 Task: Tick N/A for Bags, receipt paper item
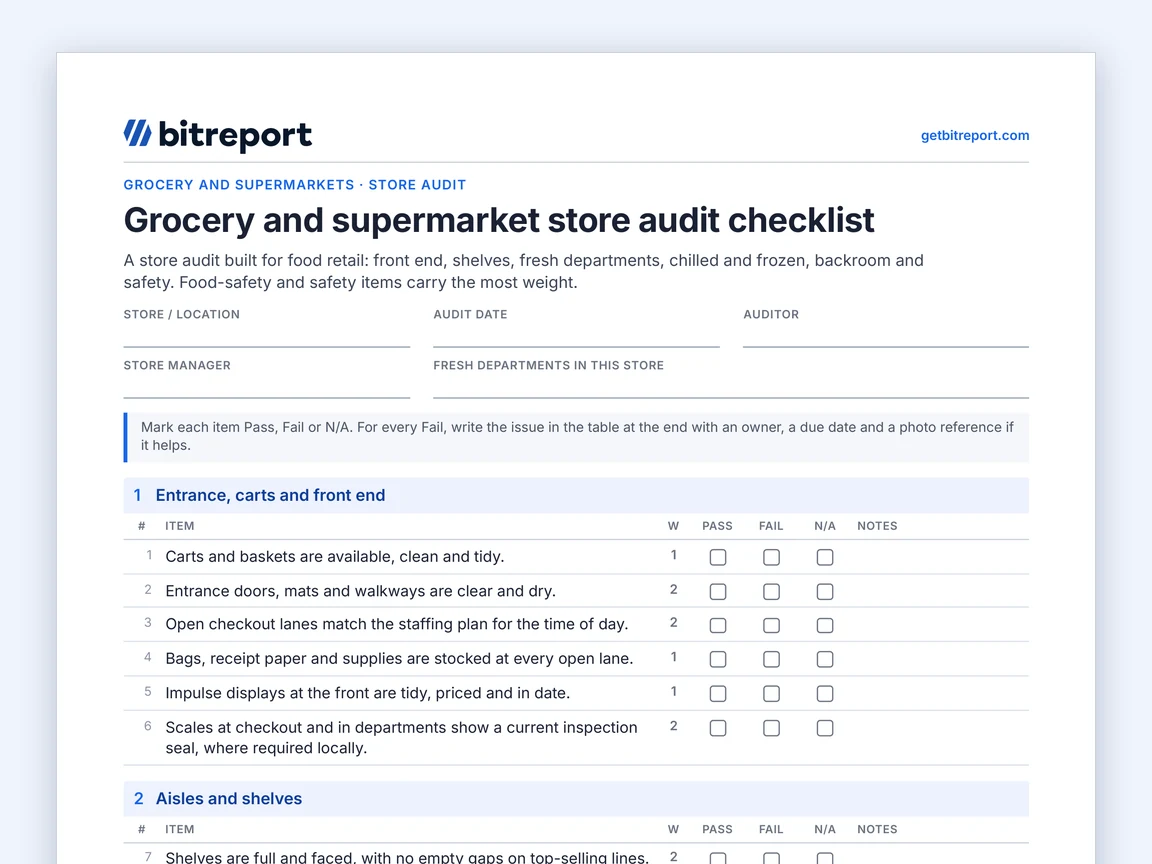click(825, 660)
